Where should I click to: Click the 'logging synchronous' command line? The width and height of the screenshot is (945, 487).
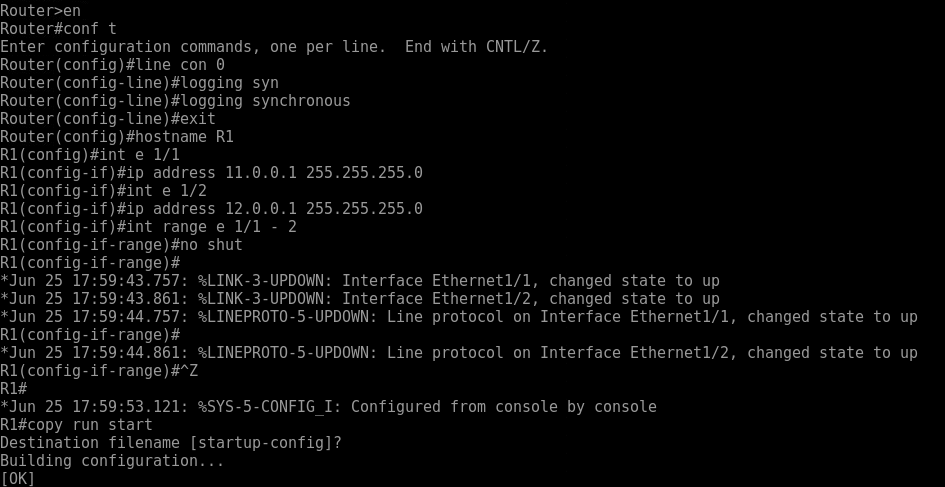pos(175,101)
